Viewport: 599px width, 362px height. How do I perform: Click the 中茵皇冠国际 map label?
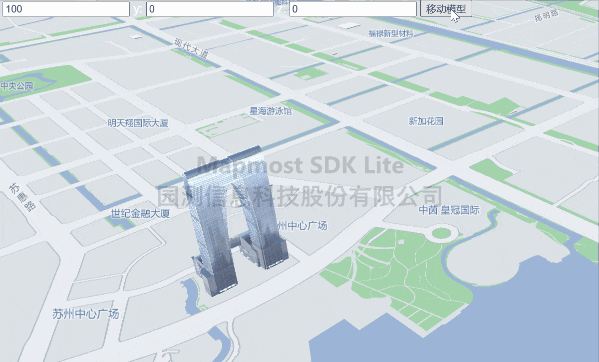449,210
